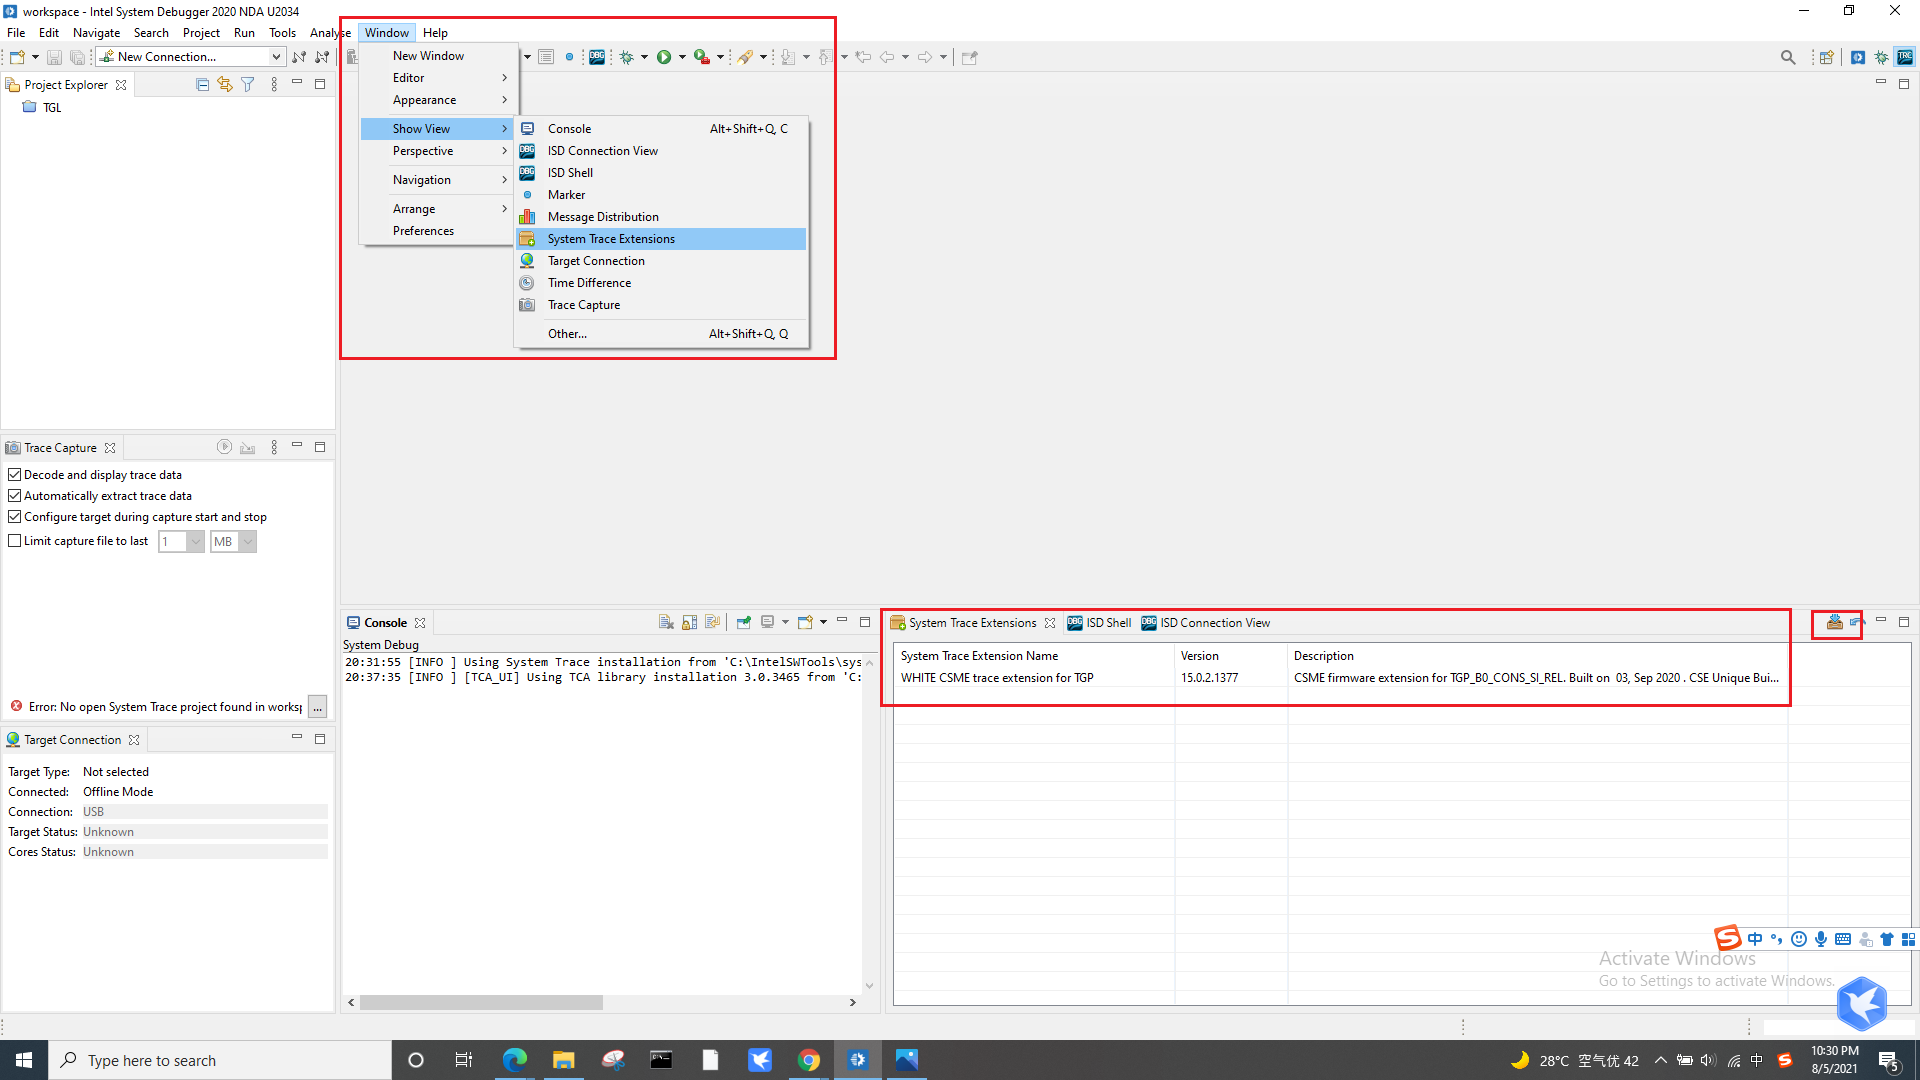Enable Limit capture file to last
The image size is (1920, 1080).
click(x=15, y=540)
